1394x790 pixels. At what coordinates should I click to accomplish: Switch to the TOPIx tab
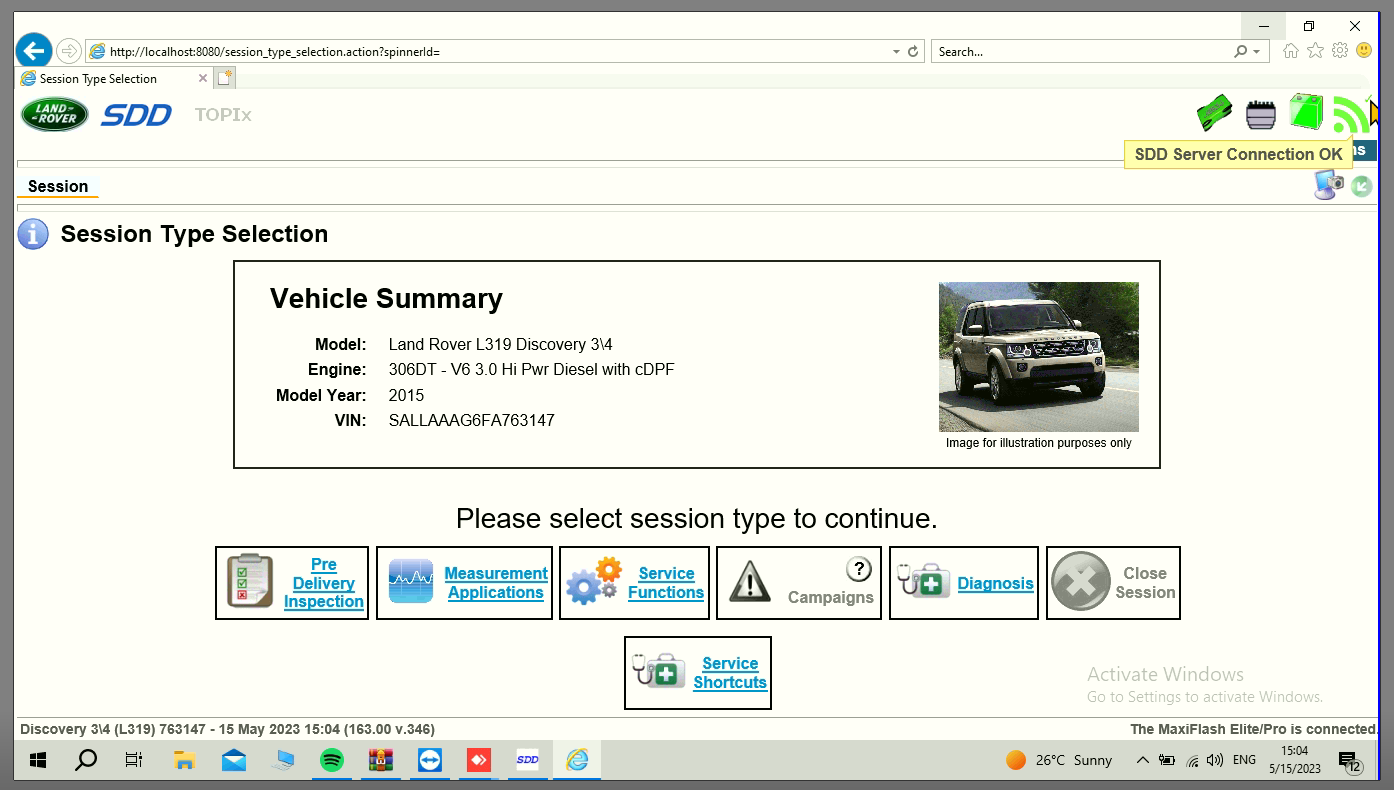[x=223, y=115]
